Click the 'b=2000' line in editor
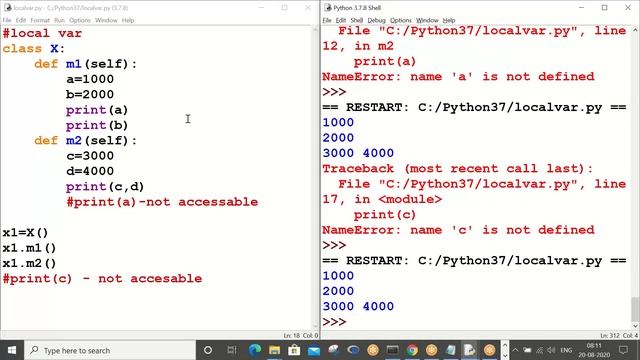Screen dimensions: 640x360 tap(90, 94)
